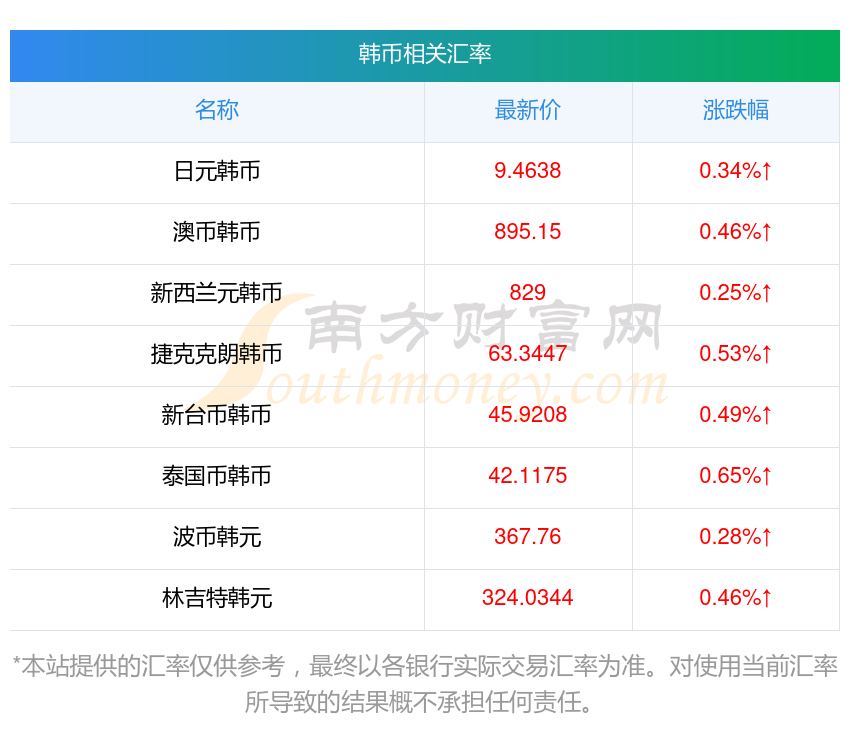Click the 0.53%↑ change value

click(735, 354)
